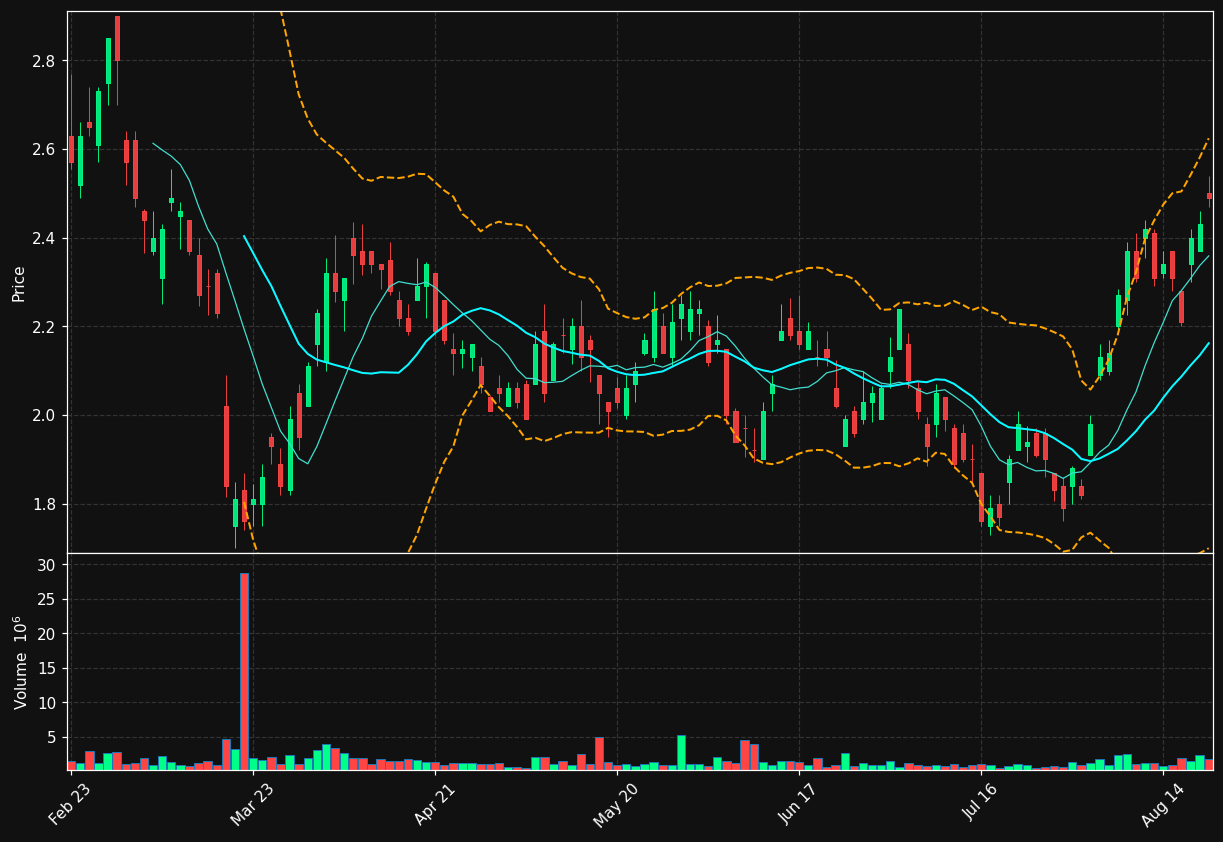The image size is (1223, 842).
Task: Click the Volume 10^6 axis title
Action: tap(19, 663)
